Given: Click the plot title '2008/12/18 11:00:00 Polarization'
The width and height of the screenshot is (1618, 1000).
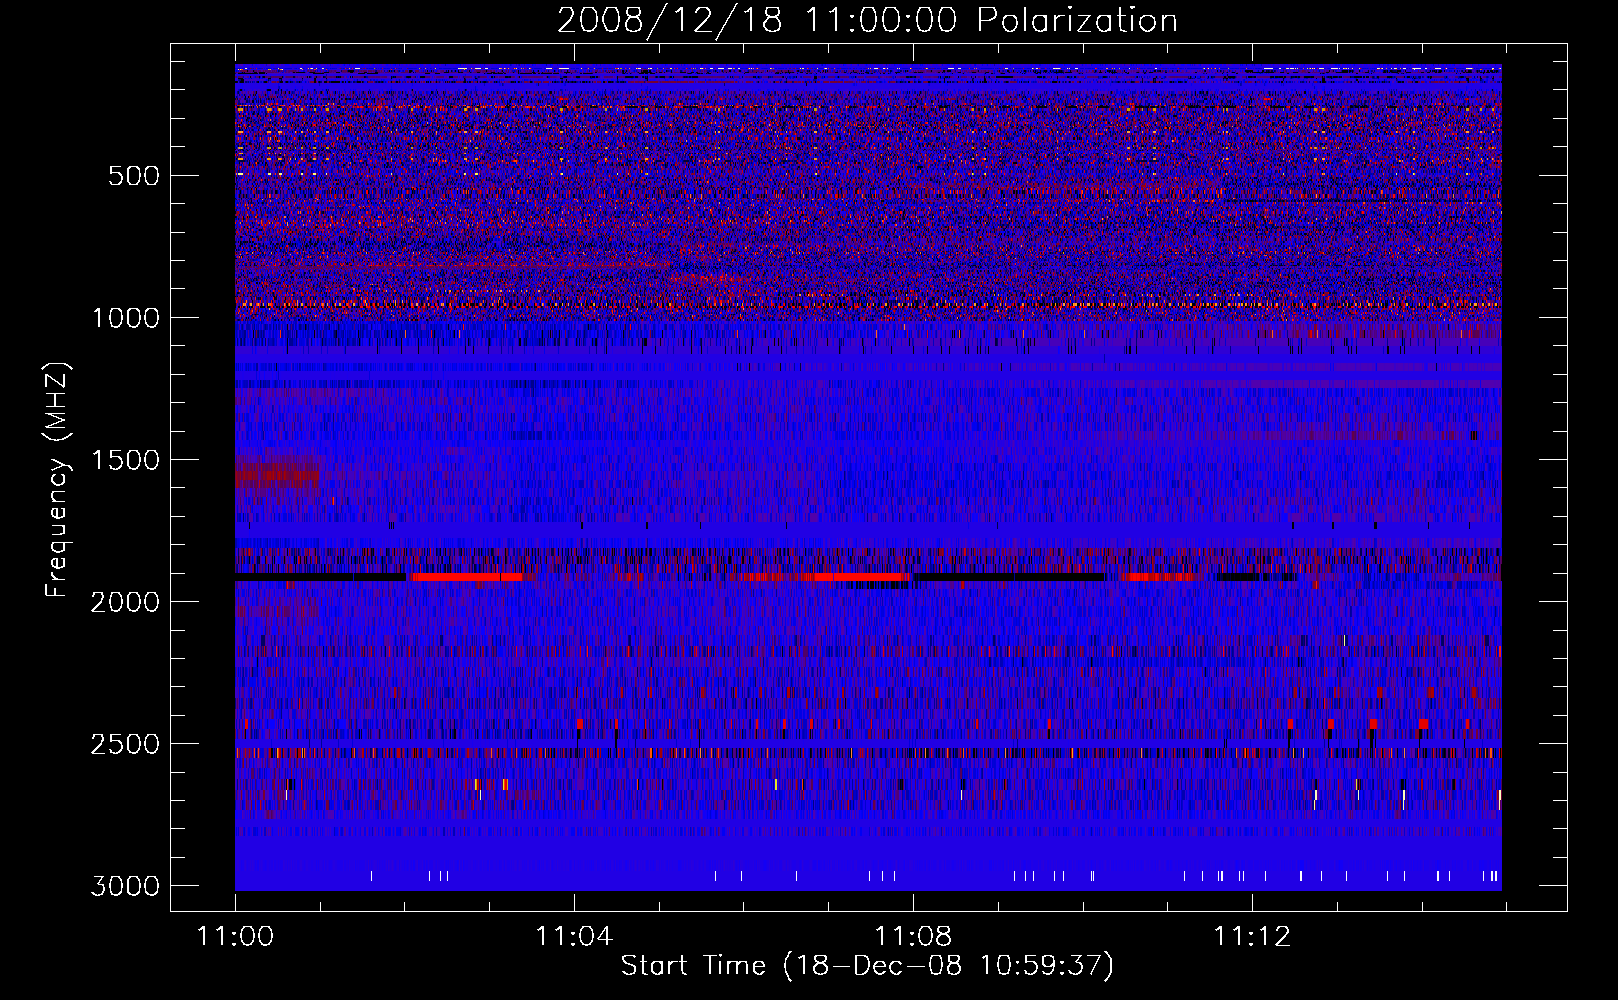Looking at the screenshot, I should [867, 20].
